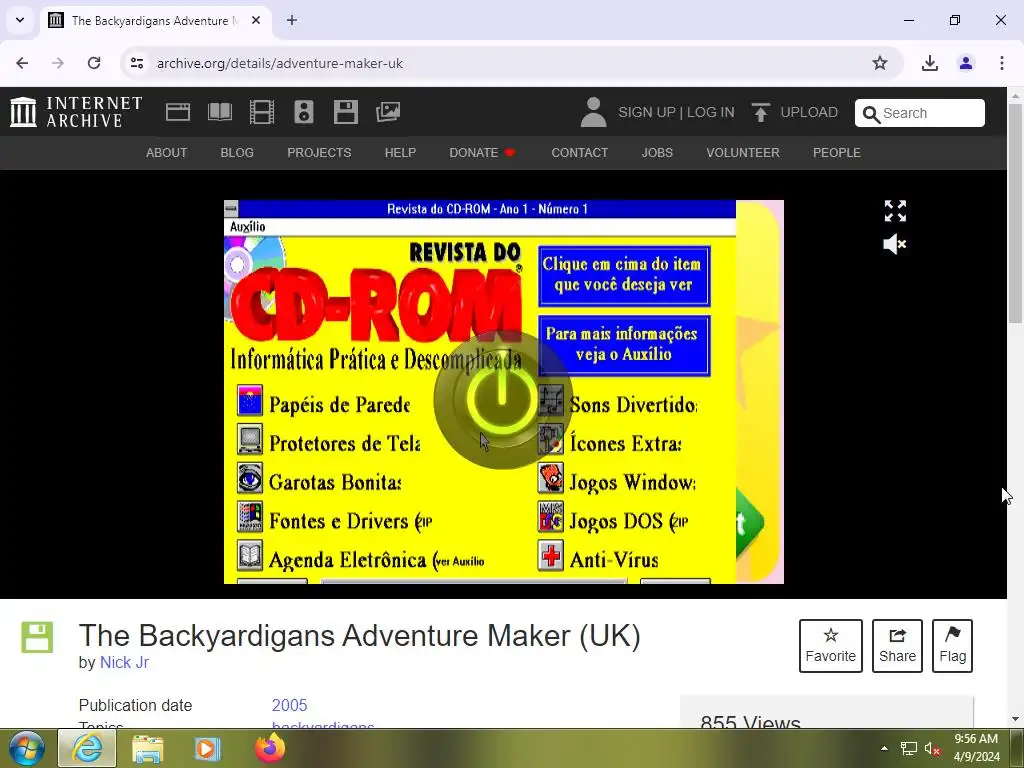The width and height of the screenshot is (1024, 768).
Task: Reload the page with refresh icon
Action: click(94, 63)
